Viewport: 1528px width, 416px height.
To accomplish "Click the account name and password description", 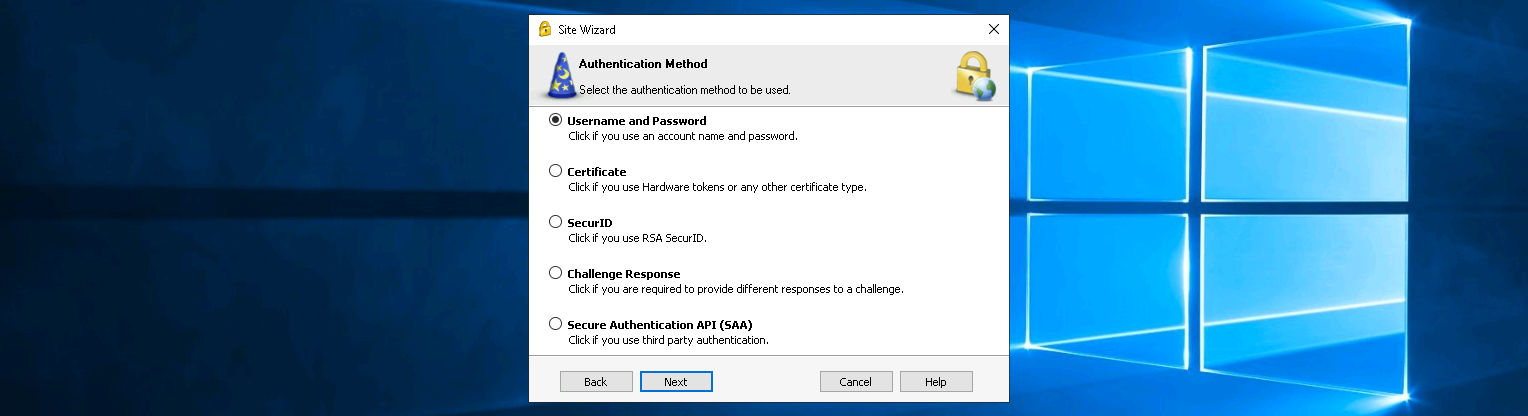I will point(682,136).
